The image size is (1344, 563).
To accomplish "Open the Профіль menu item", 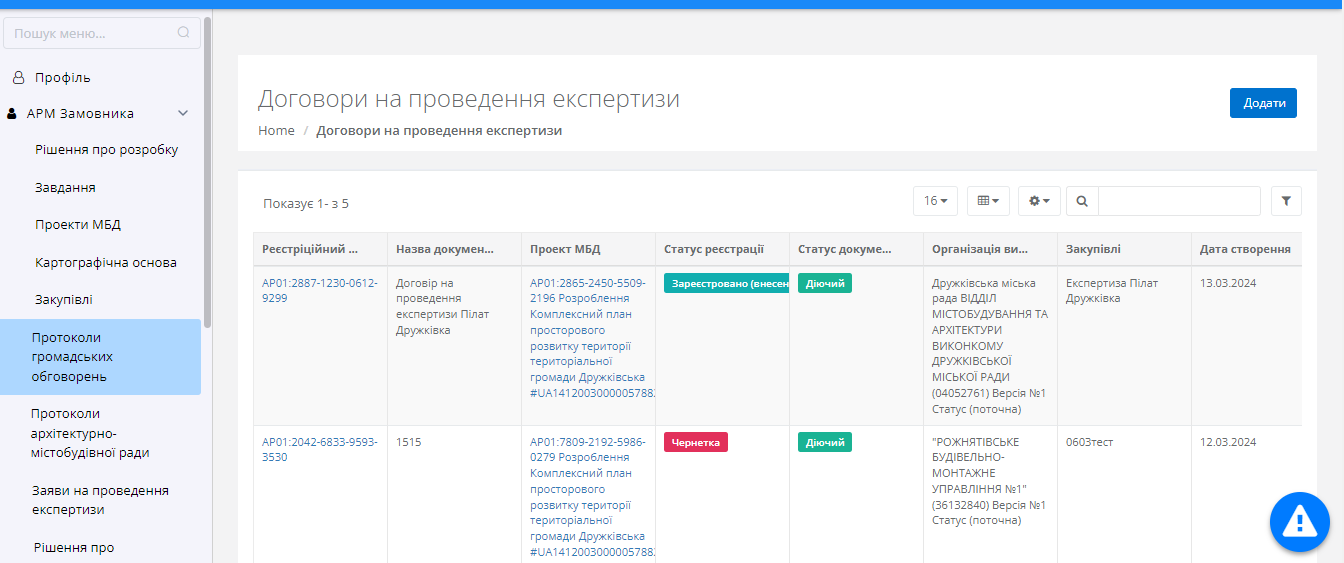I will pos(62,77).
